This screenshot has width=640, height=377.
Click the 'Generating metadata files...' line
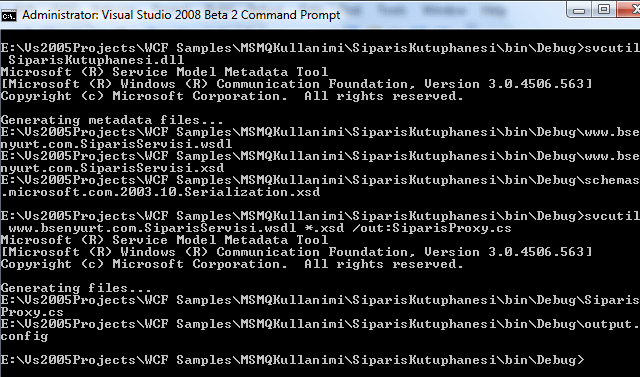[112, 120]
